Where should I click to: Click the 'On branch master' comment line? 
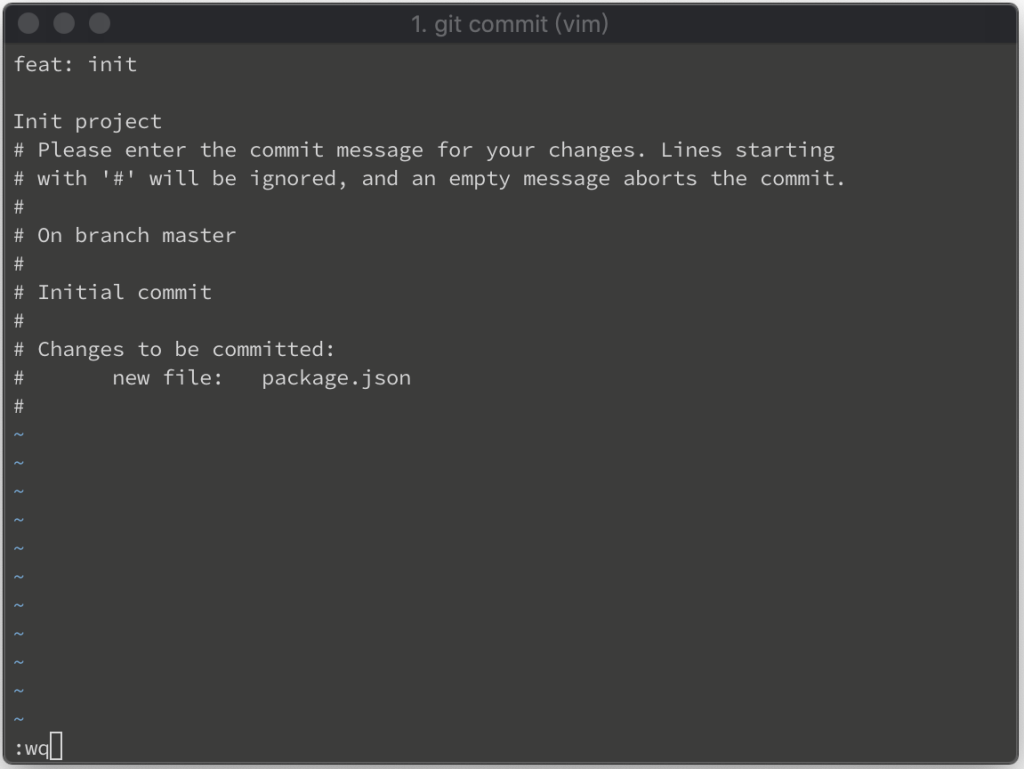pos(125,235)
